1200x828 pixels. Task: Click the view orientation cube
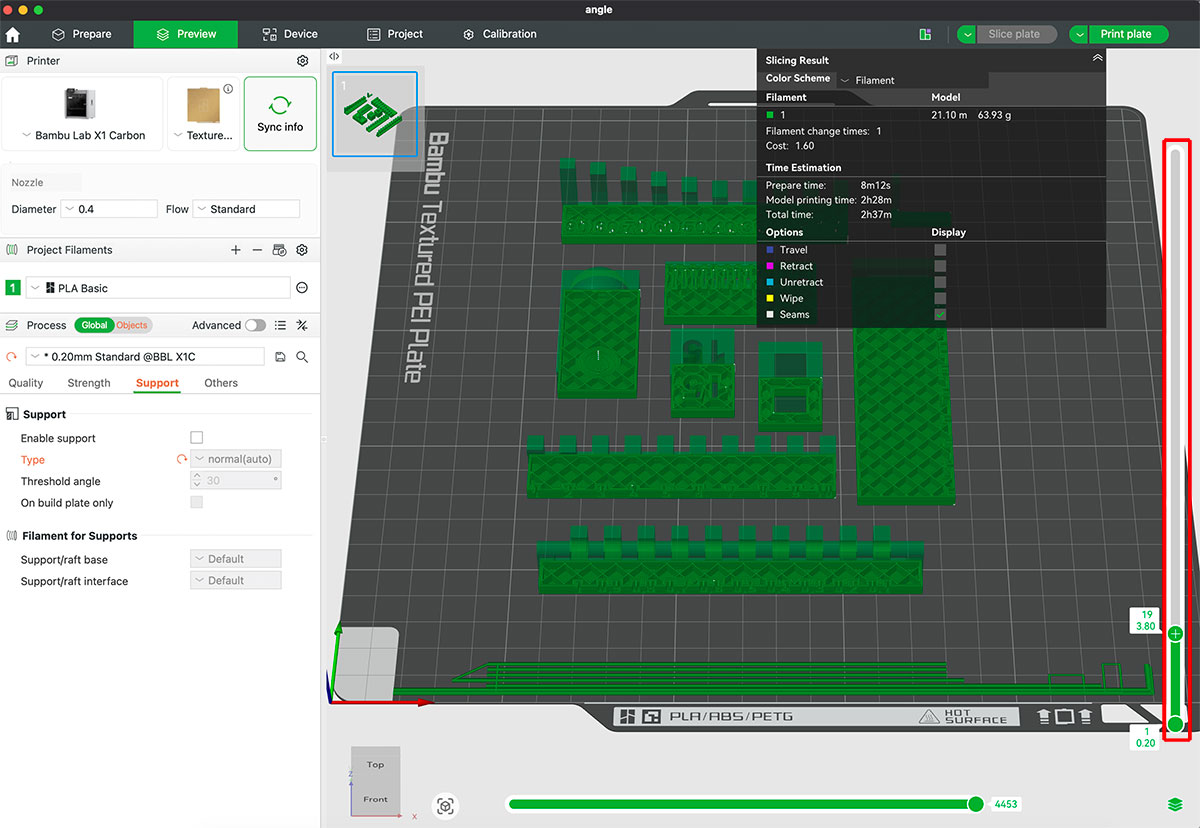375,781
